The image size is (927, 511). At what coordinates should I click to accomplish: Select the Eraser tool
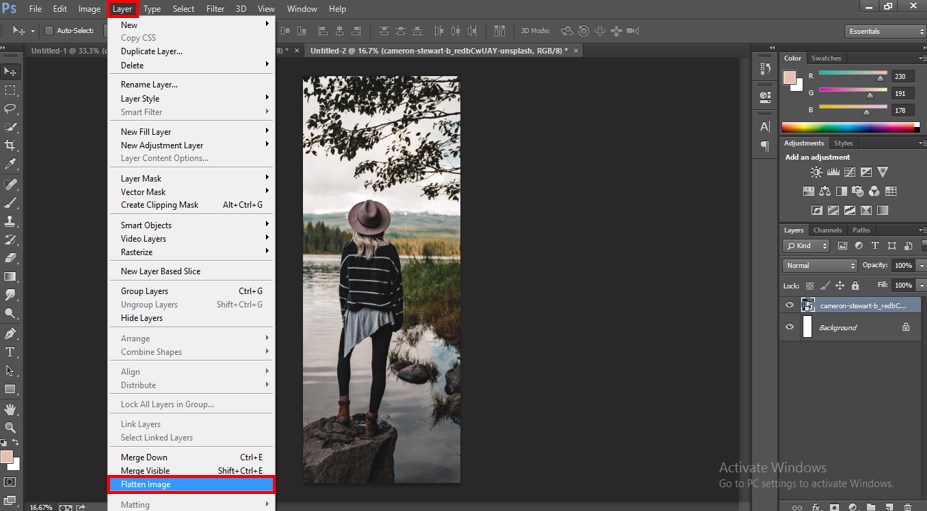10,258
